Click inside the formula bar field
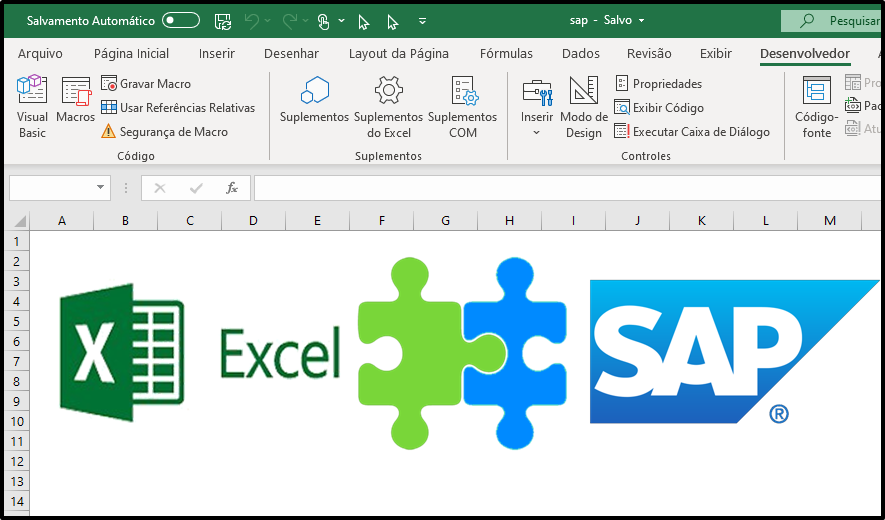The width and height of the screenshot is (885, 520). tap(560, 188)
